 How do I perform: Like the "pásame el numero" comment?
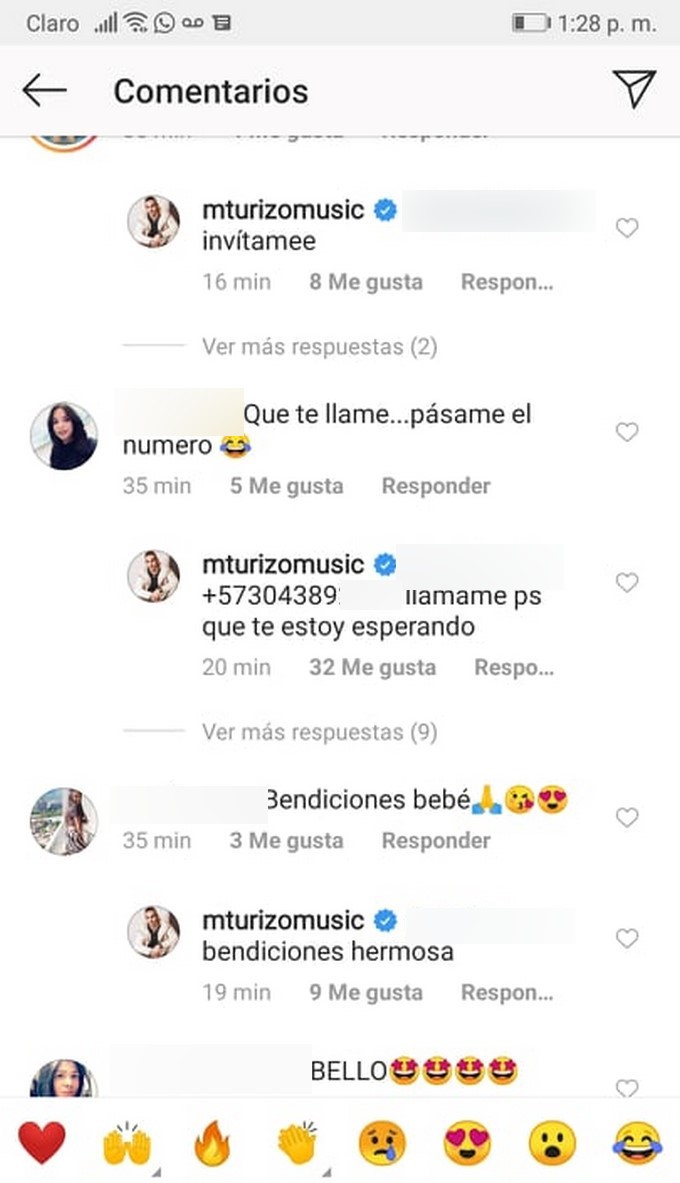pos(627,433)
